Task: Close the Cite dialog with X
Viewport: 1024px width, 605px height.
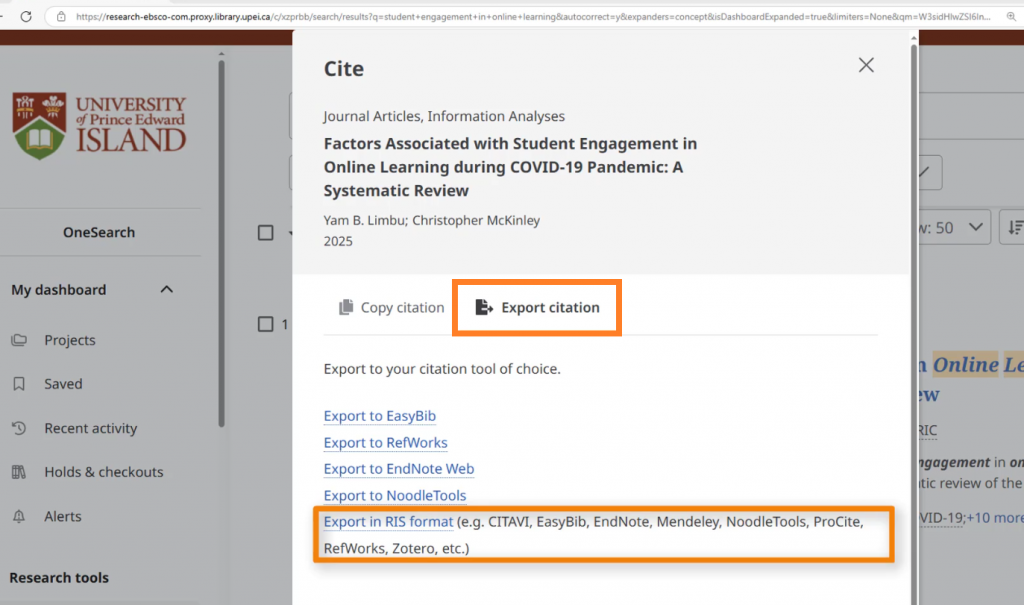Action: 866,65
